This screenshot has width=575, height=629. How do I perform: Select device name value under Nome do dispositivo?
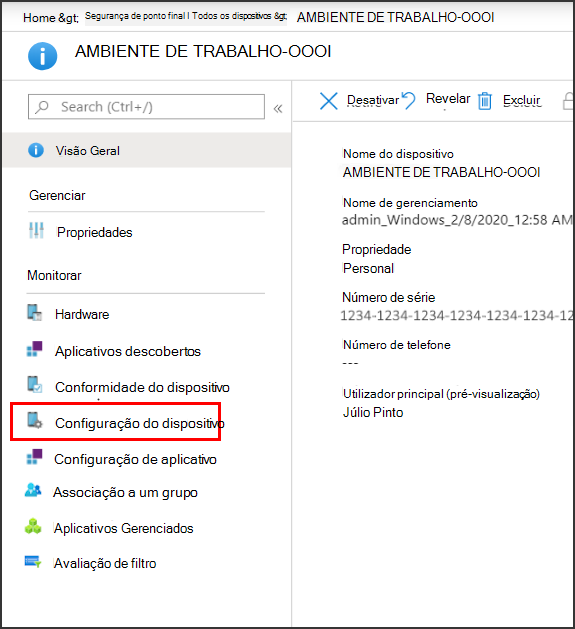(441, 172)
